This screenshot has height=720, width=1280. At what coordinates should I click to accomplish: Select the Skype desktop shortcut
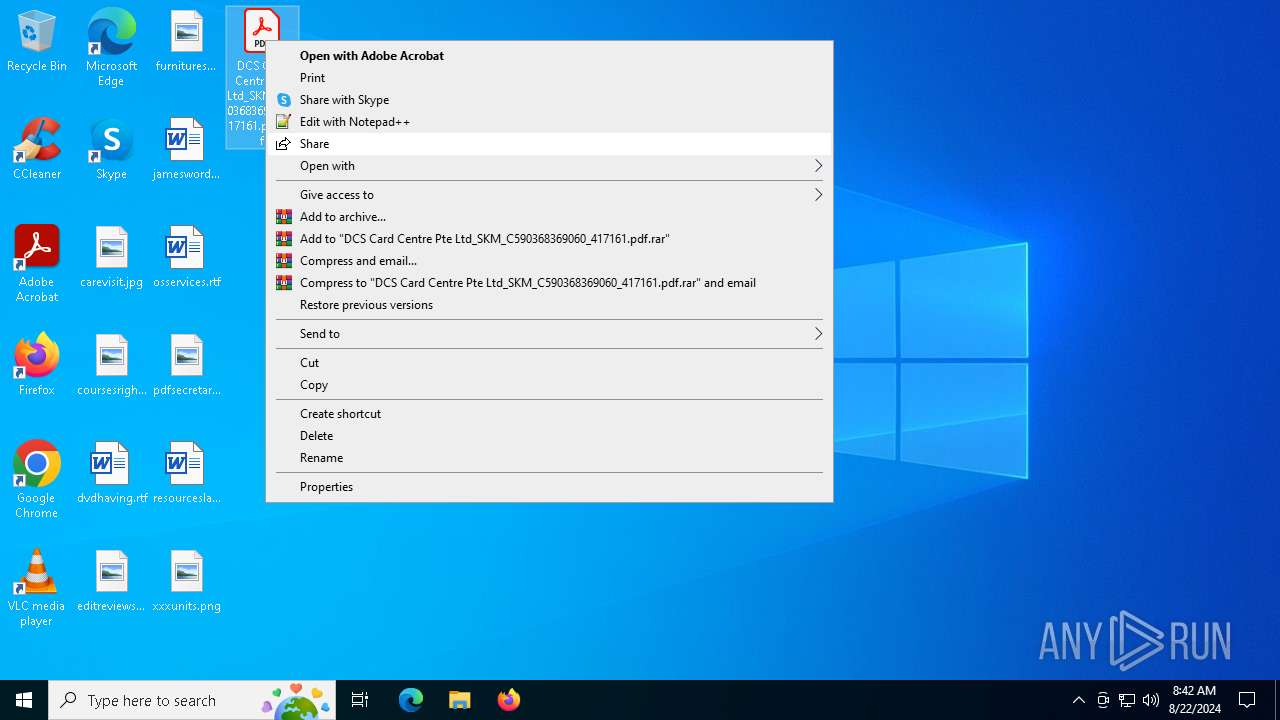pyautogui.click(x=111, y=150)
